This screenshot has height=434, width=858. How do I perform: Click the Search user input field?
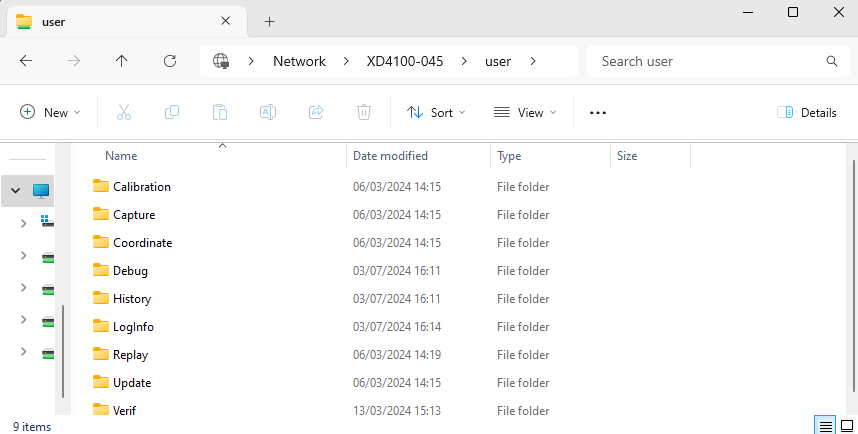[x=710, y=61]
